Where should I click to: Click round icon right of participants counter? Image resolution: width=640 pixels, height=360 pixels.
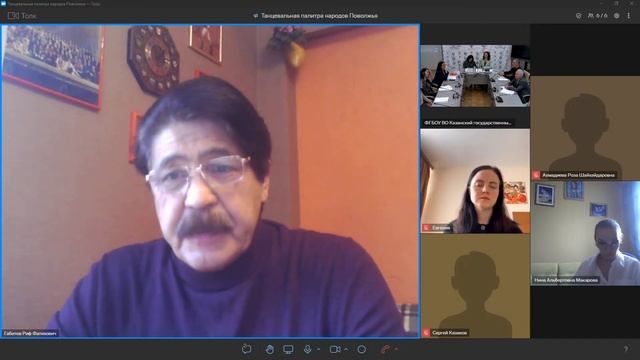[617, 16]
